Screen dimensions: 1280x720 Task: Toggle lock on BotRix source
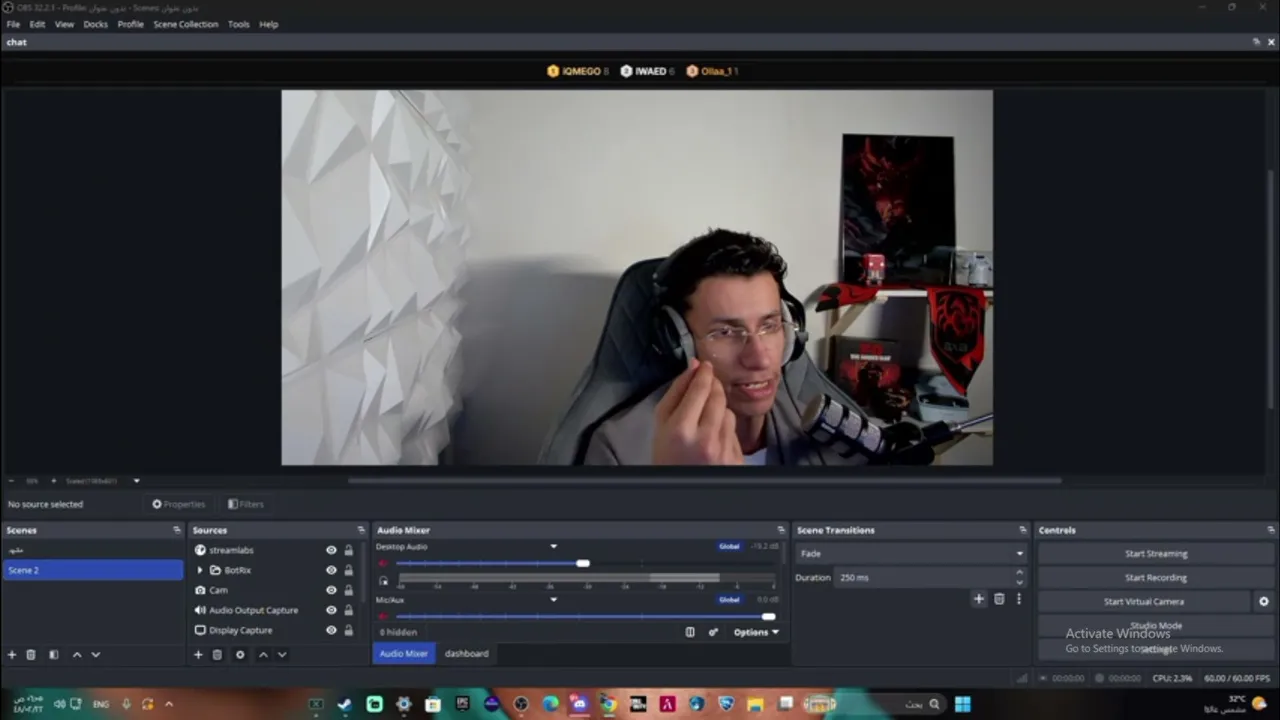coord(349,570)
